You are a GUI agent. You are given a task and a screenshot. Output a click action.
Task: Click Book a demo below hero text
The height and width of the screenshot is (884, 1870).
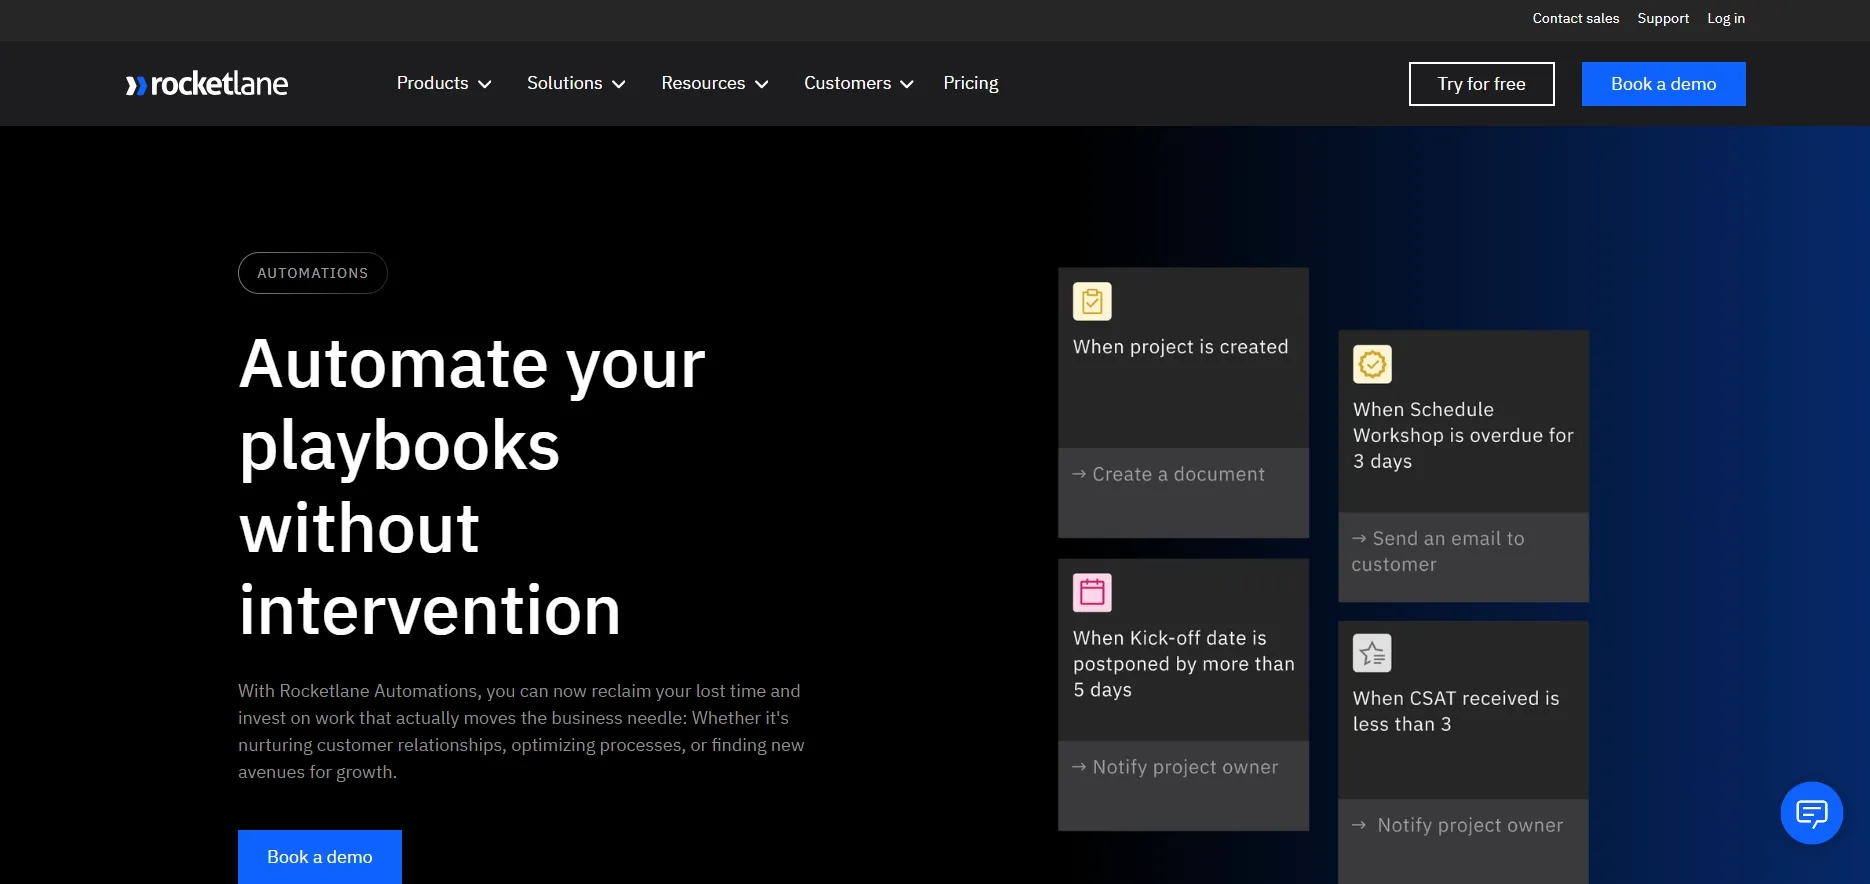click(x=320, y=857)
